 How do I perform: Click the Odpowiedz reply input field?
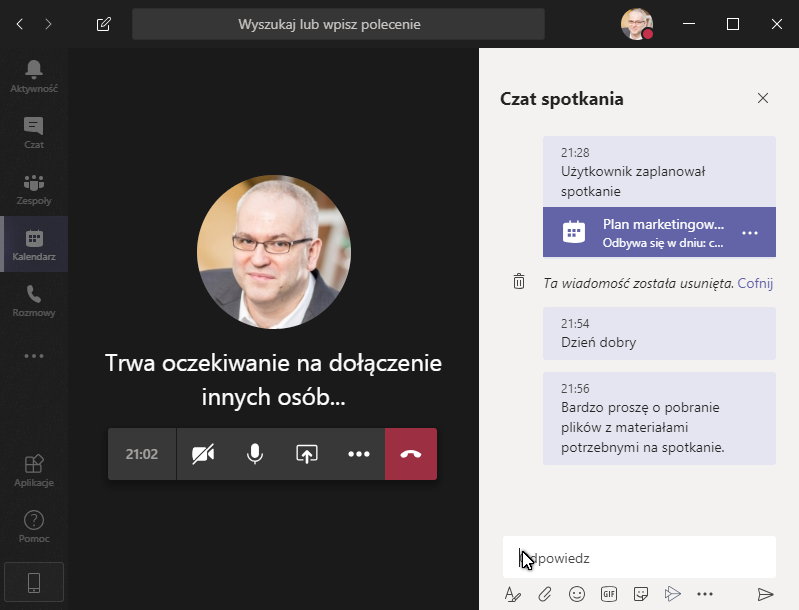coord(639,558)
